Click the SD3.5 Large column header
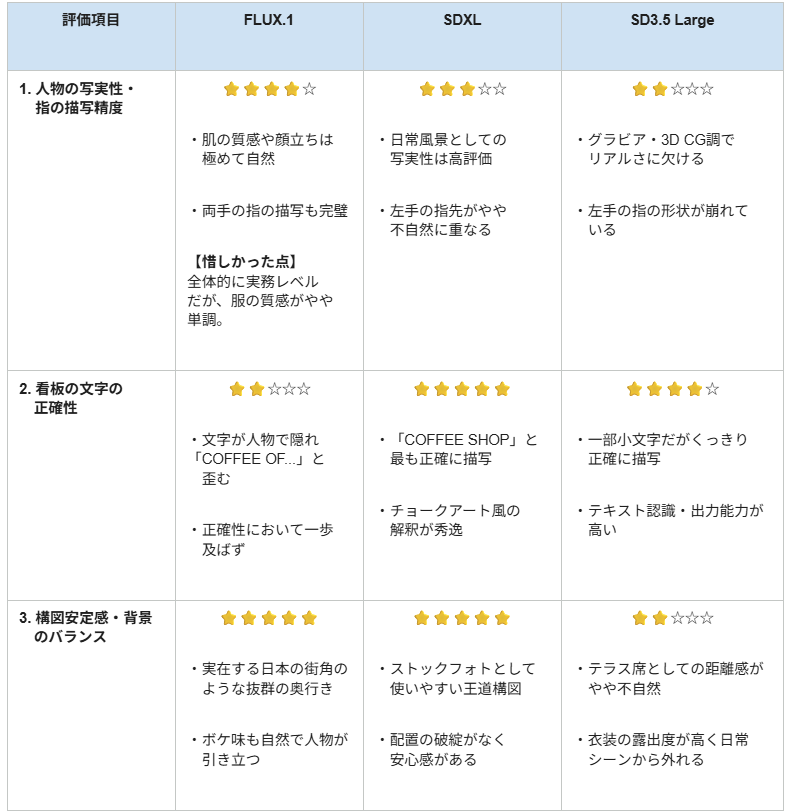Image resolution: width=785 pixels, height=812 pixels. pos(672,20)
